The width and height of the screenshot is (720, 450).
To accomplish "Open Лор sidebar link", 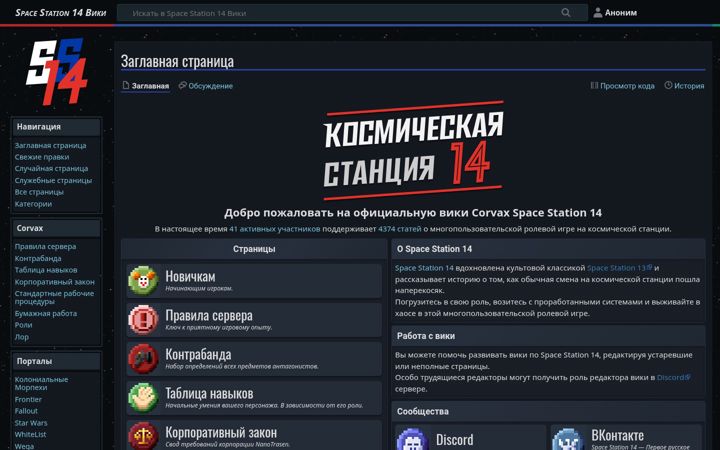I will [22, 337].
